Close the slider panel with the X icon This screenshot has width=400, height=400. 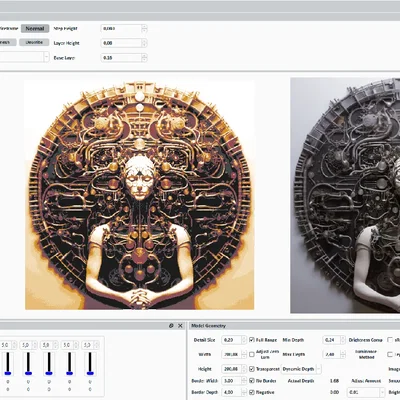pyautogui.click(x=180, y=326)
